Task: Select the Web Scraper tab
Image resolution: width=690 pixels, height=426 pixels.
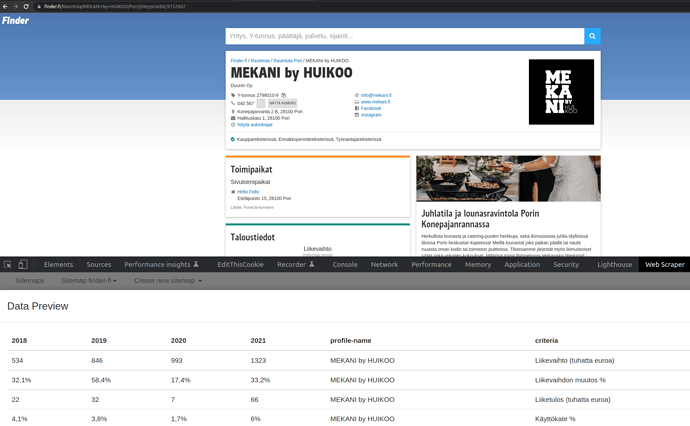Action: click(664, 264)
